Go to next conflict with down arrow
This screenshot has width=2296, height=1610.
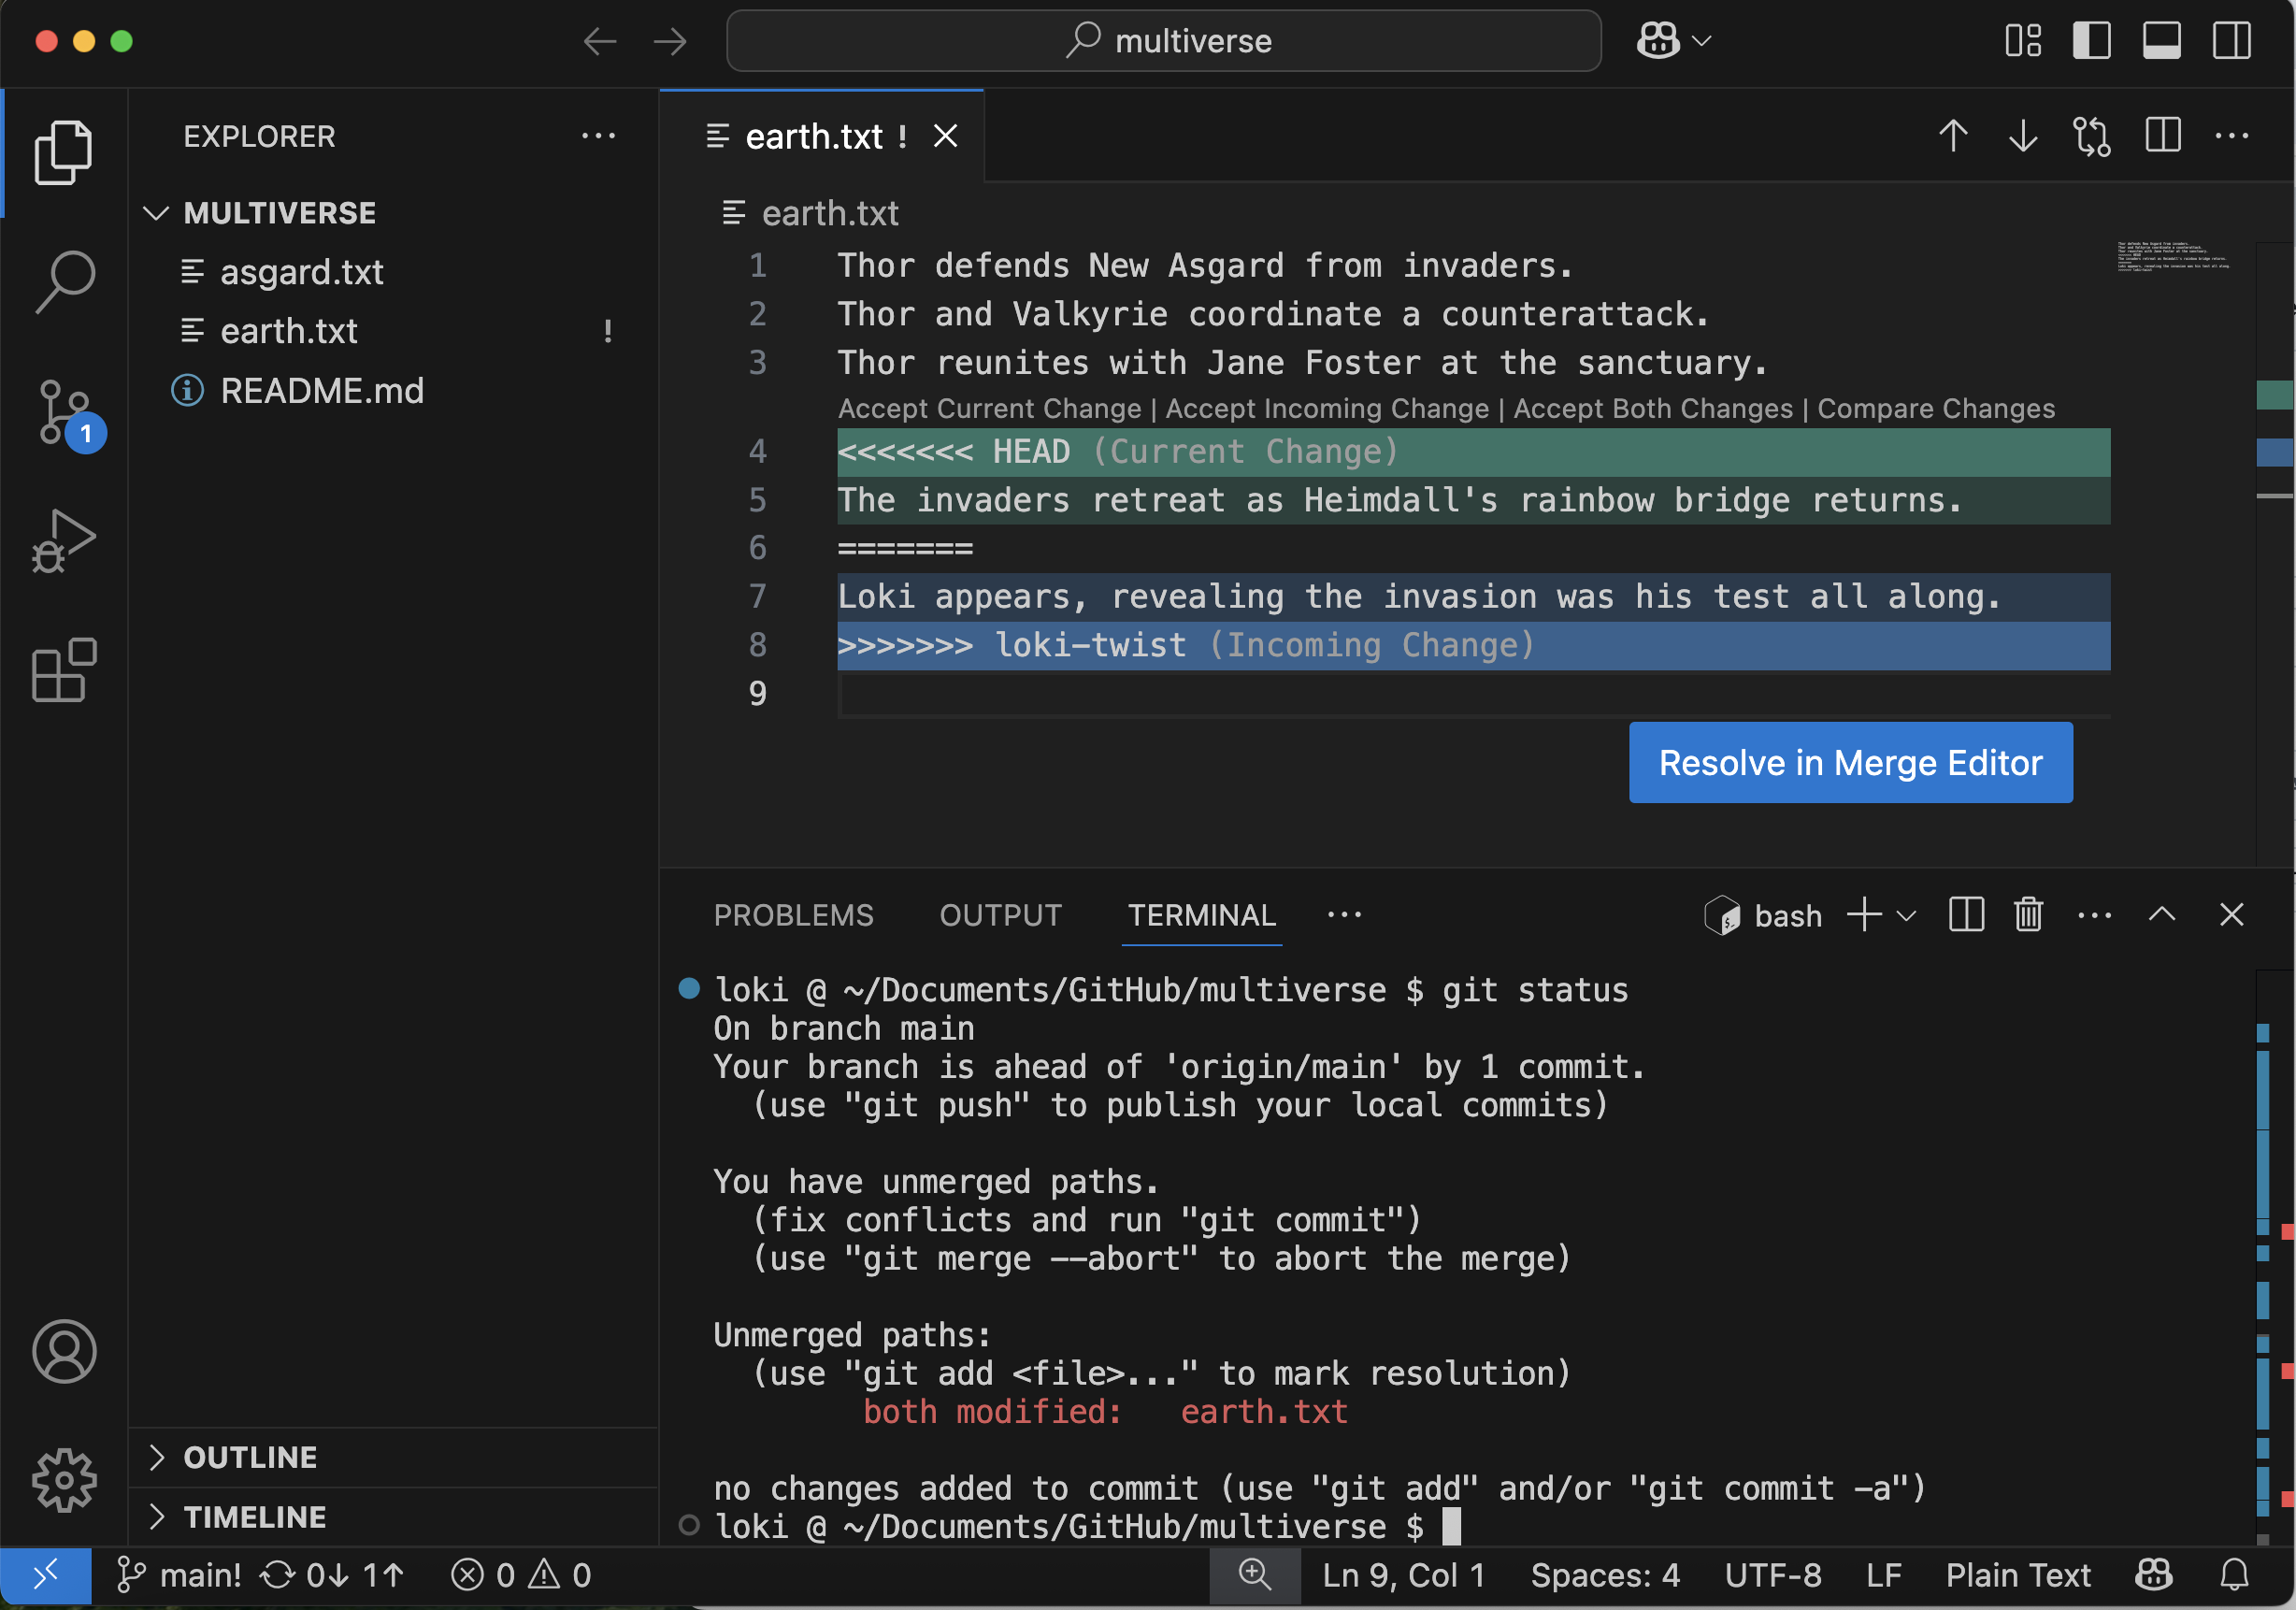coord(2022,136)
